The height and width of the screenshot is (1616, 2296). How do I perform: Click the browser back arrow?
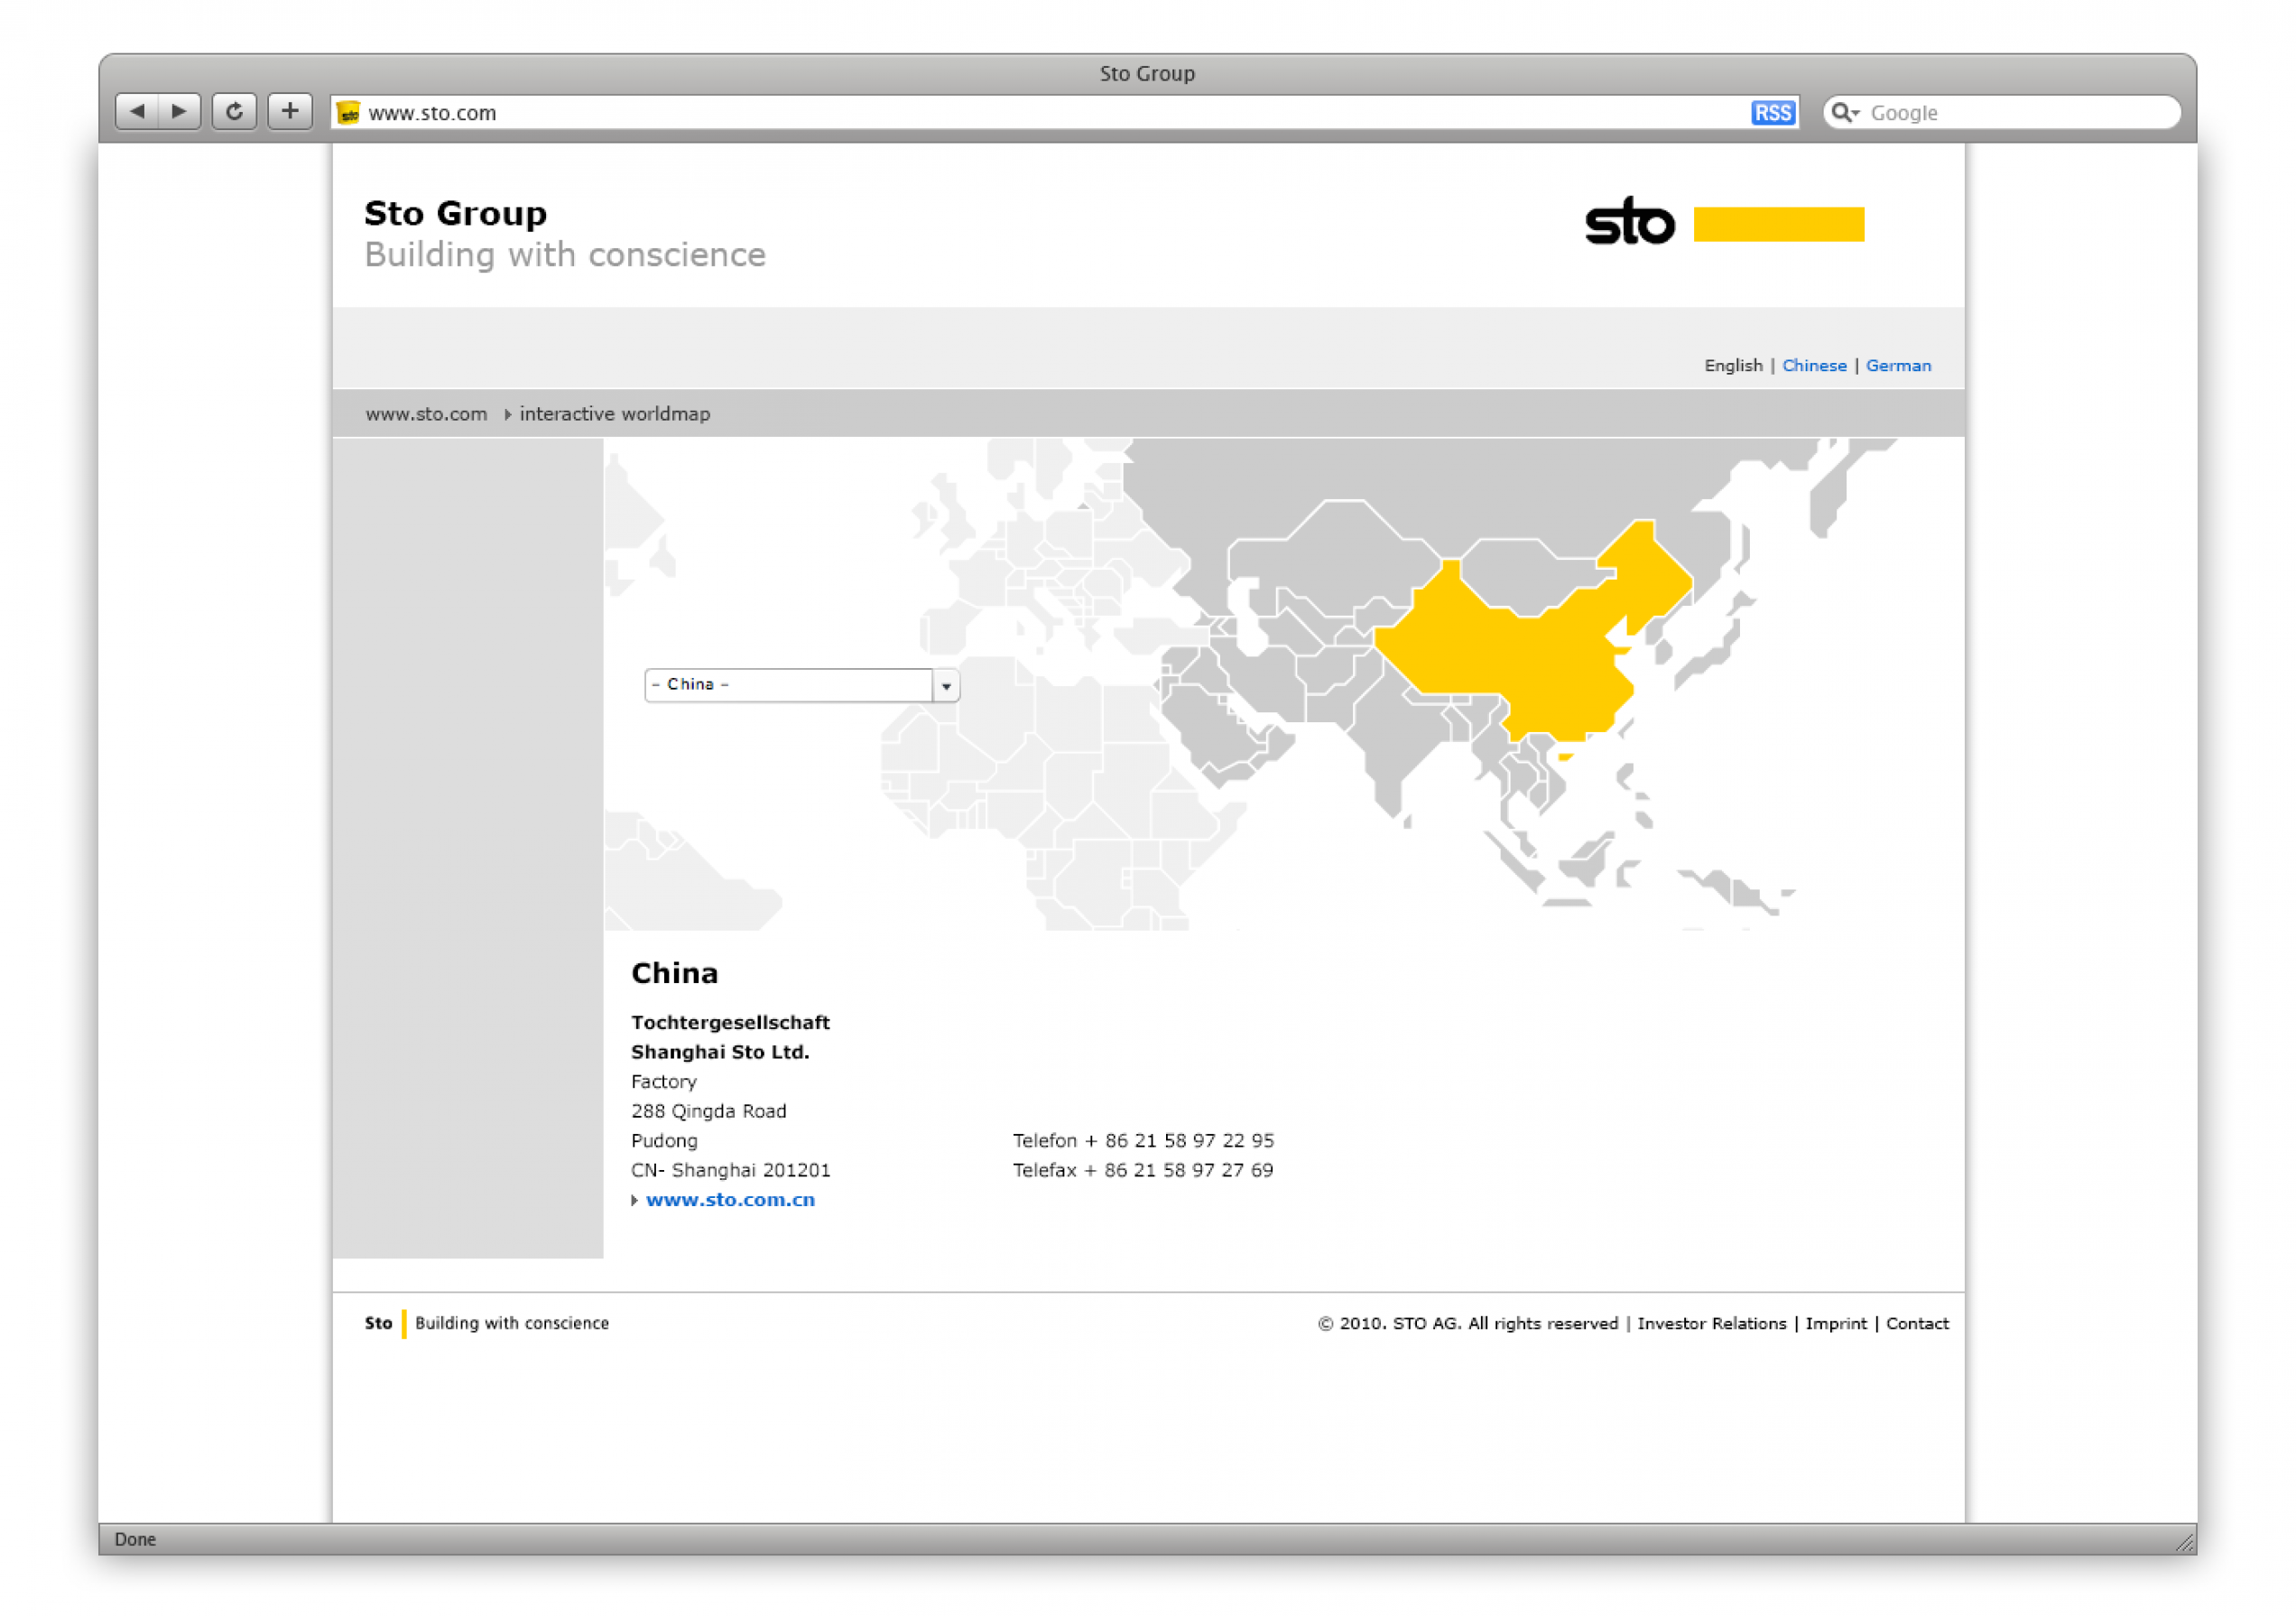[x=139, y=111]
